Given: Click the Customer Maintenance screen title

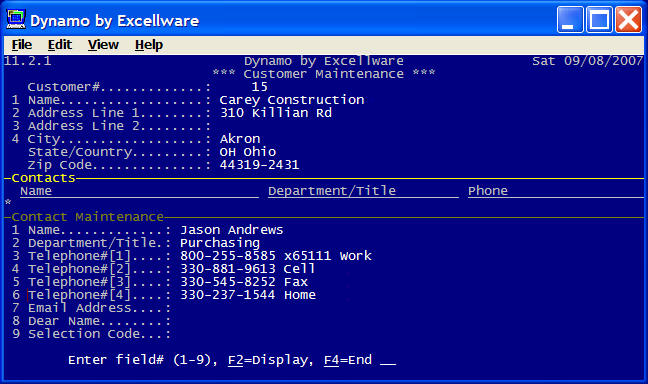Looking at the screenshot, I should pyautogui.click(x=324, y=74).
